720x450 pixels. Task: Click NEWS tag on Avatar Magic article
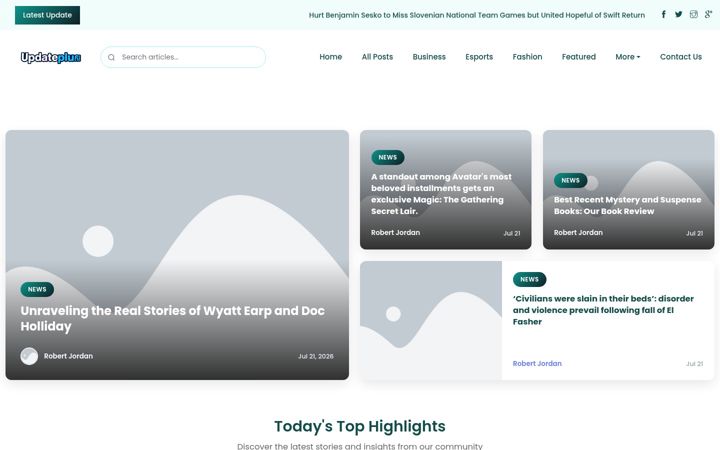click(388, 158)
